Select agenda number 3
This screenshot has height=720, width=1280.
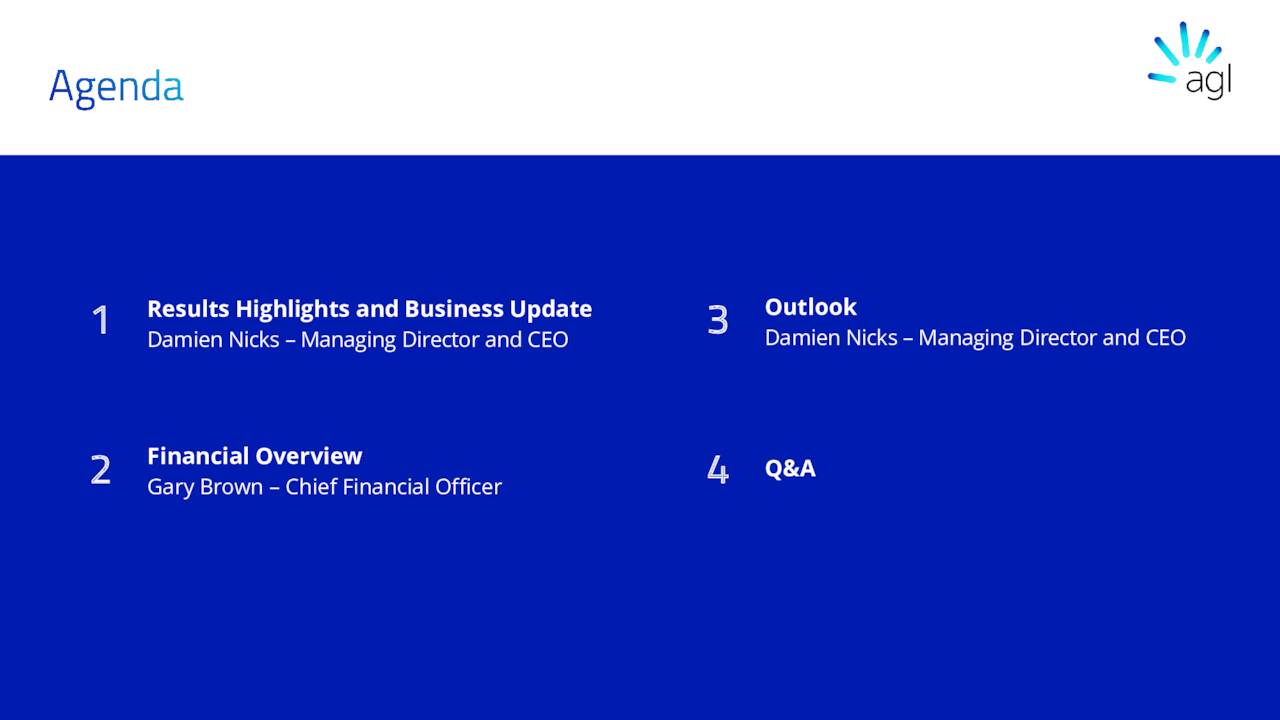click(717, 320)
